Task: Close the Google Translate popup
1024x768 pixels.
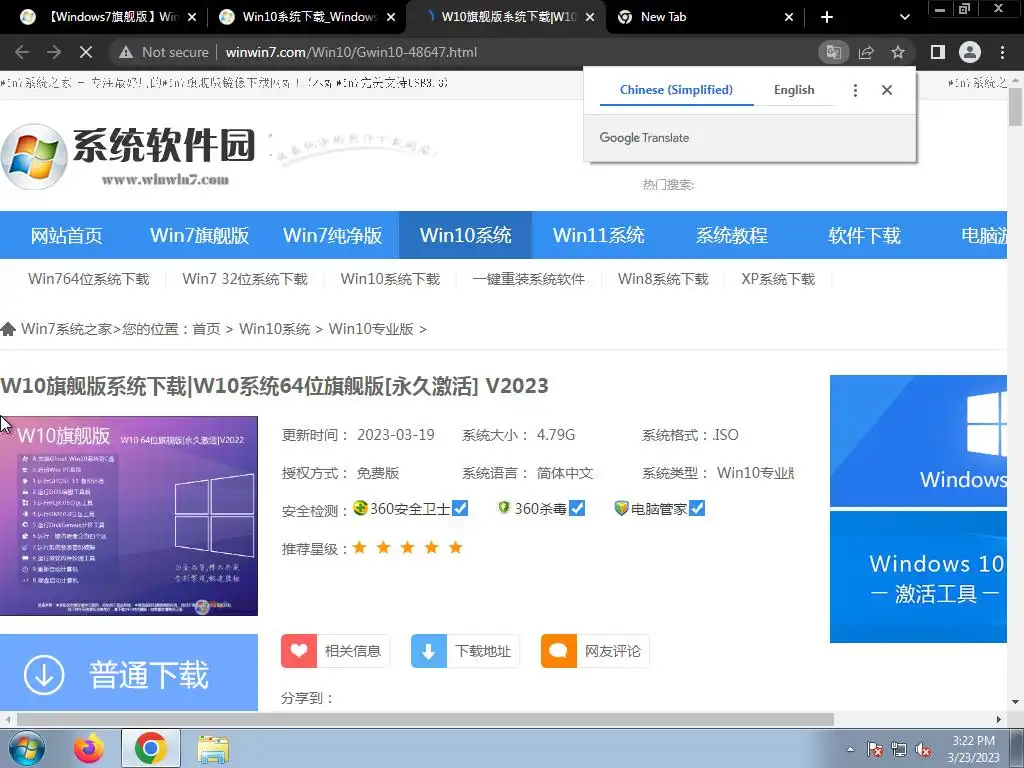Action: coord(887,90)
